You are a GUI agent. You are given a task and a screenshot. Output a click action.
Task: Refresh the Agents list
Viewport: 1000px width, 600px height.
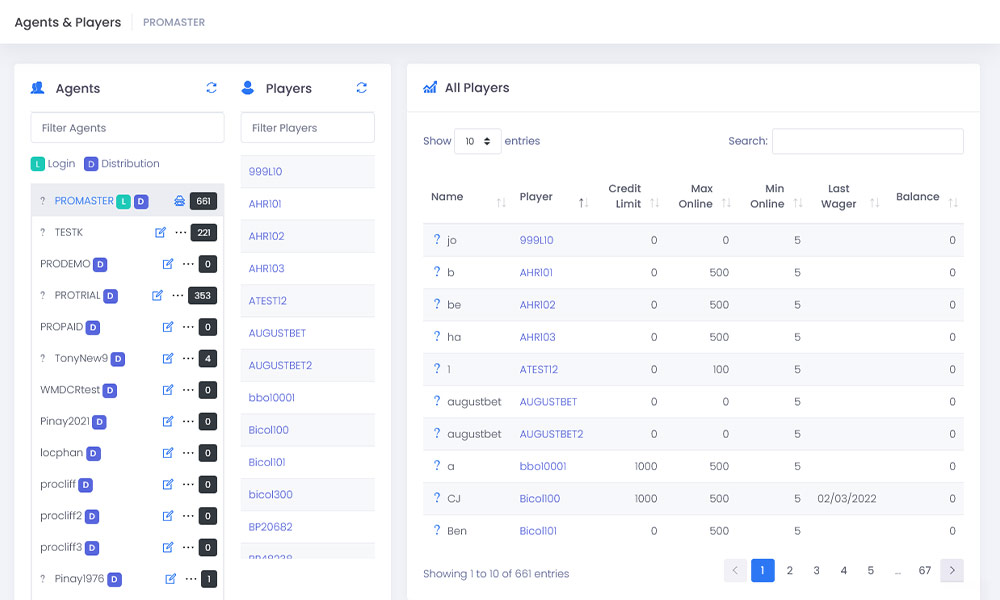211,88
